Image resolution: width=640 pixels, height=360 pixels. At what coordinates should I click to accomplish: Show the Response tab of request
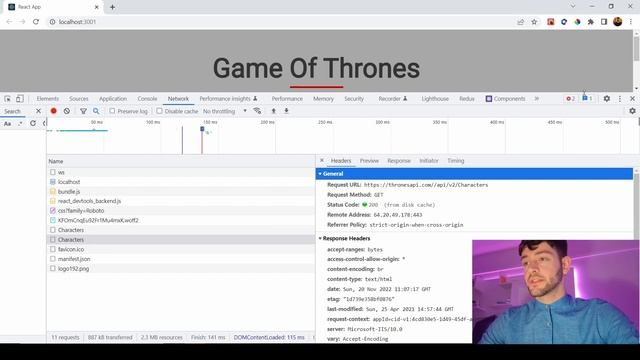pyautogui.click(x=399, y=161)
